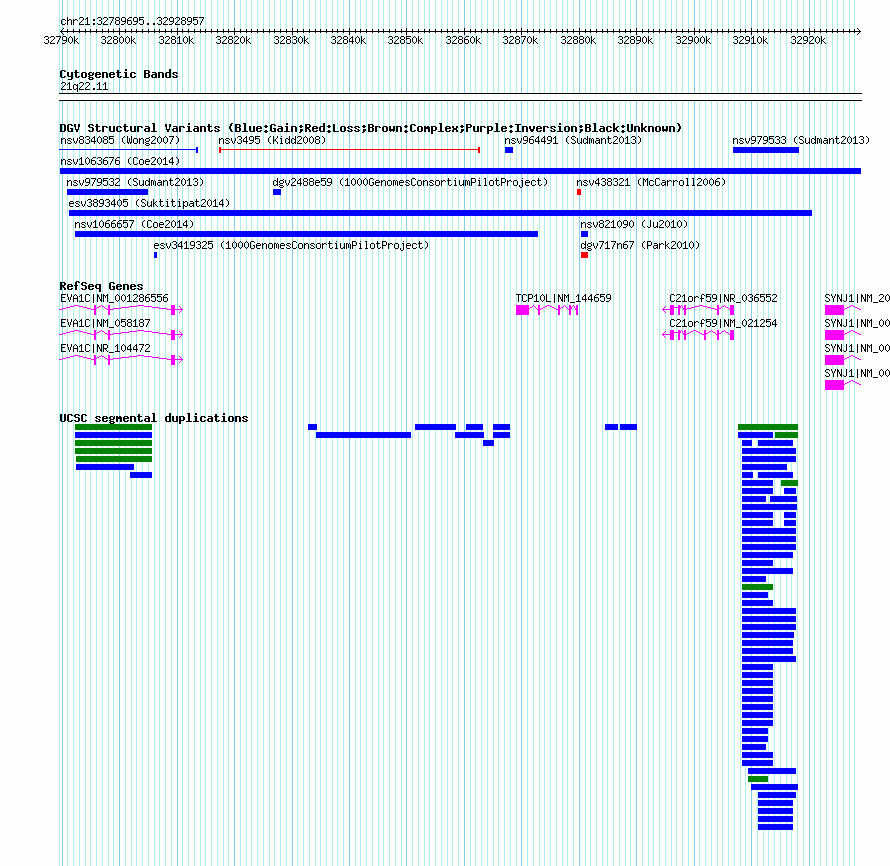
Task: Click the long blue esv3893405 bar
Action: pos(440,213)
